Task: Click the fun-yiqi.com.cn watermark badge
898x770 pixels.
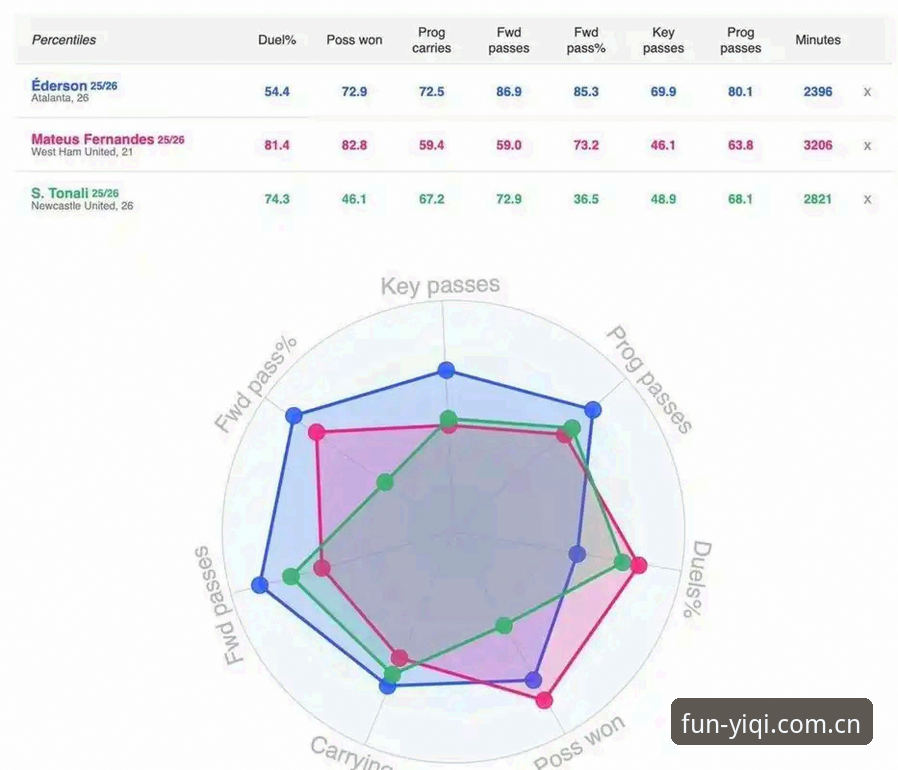Action: (771, 722)
